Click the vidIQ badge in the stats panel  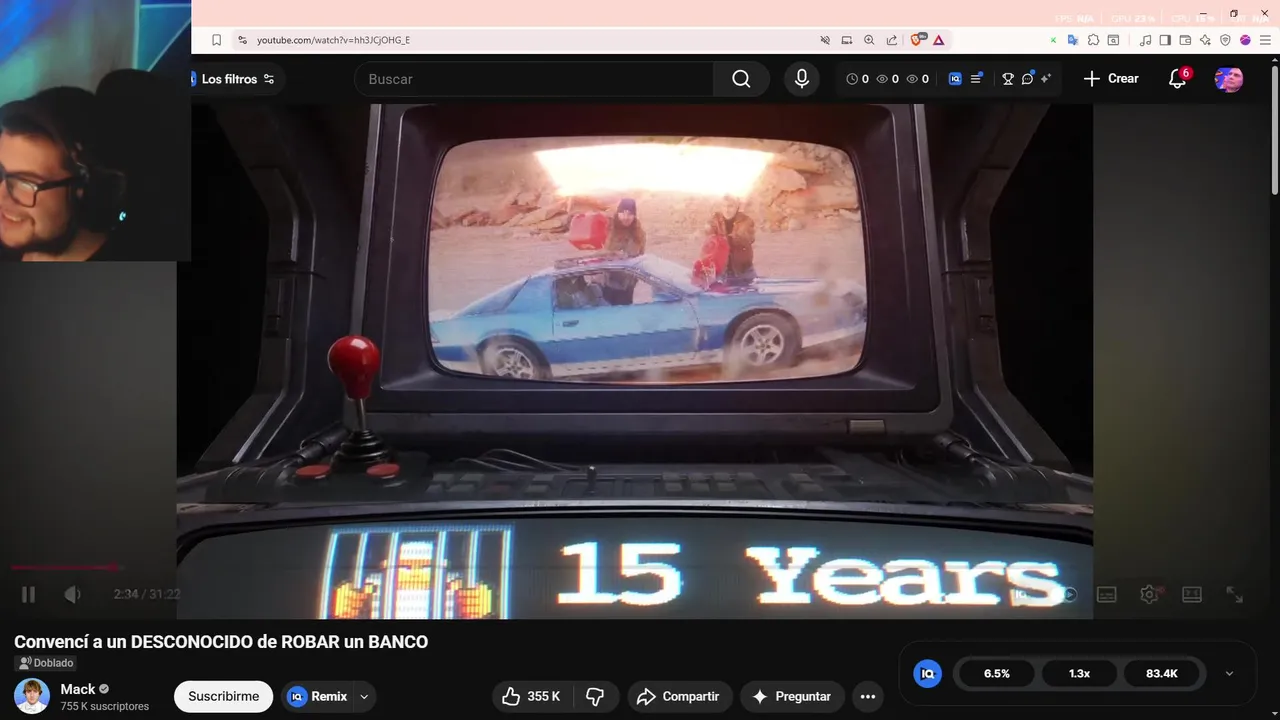[x=927, y=673]
